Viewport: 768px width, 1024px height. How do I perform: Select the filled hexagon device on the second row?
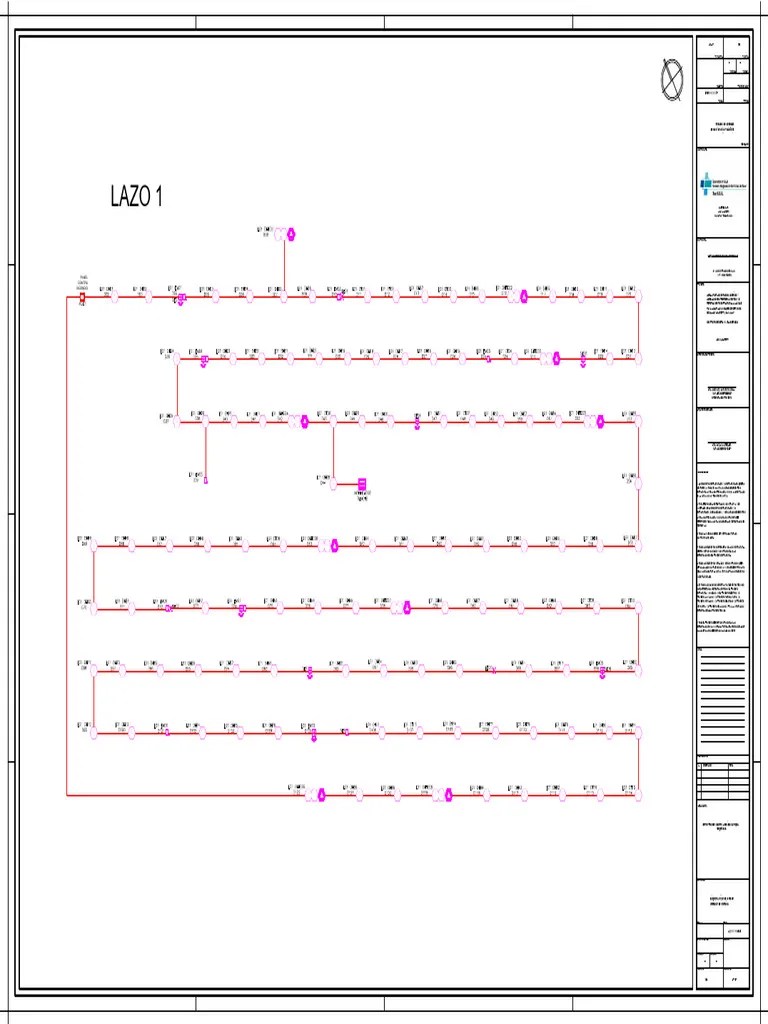click(556, 359)
